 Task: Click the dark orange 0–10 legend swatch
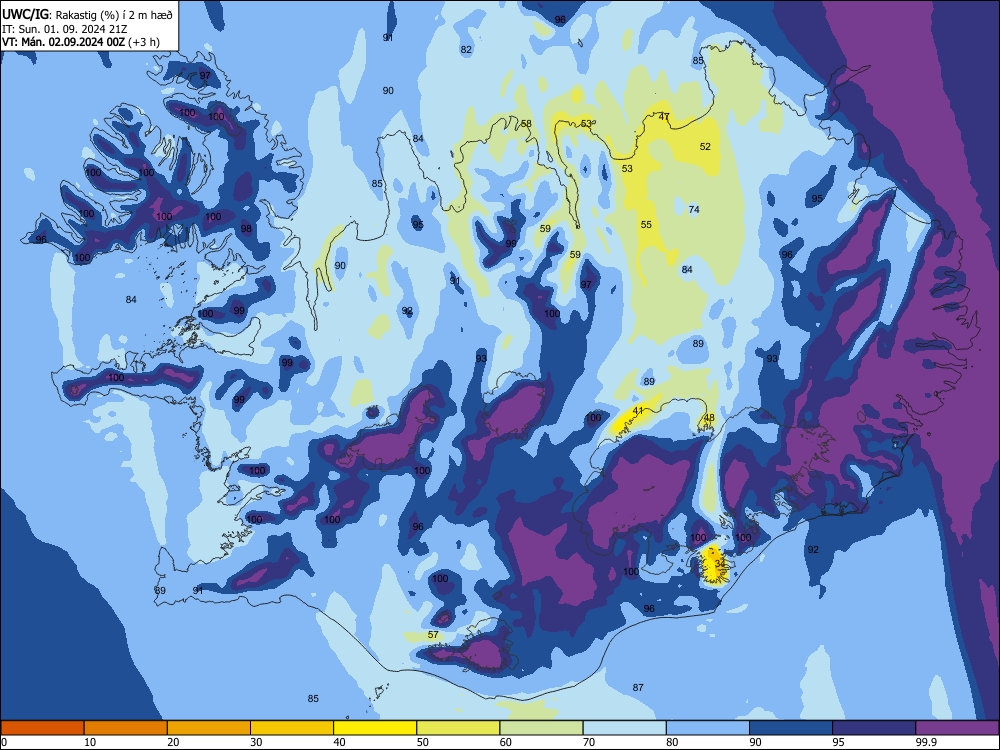click(x=42, y=728)
